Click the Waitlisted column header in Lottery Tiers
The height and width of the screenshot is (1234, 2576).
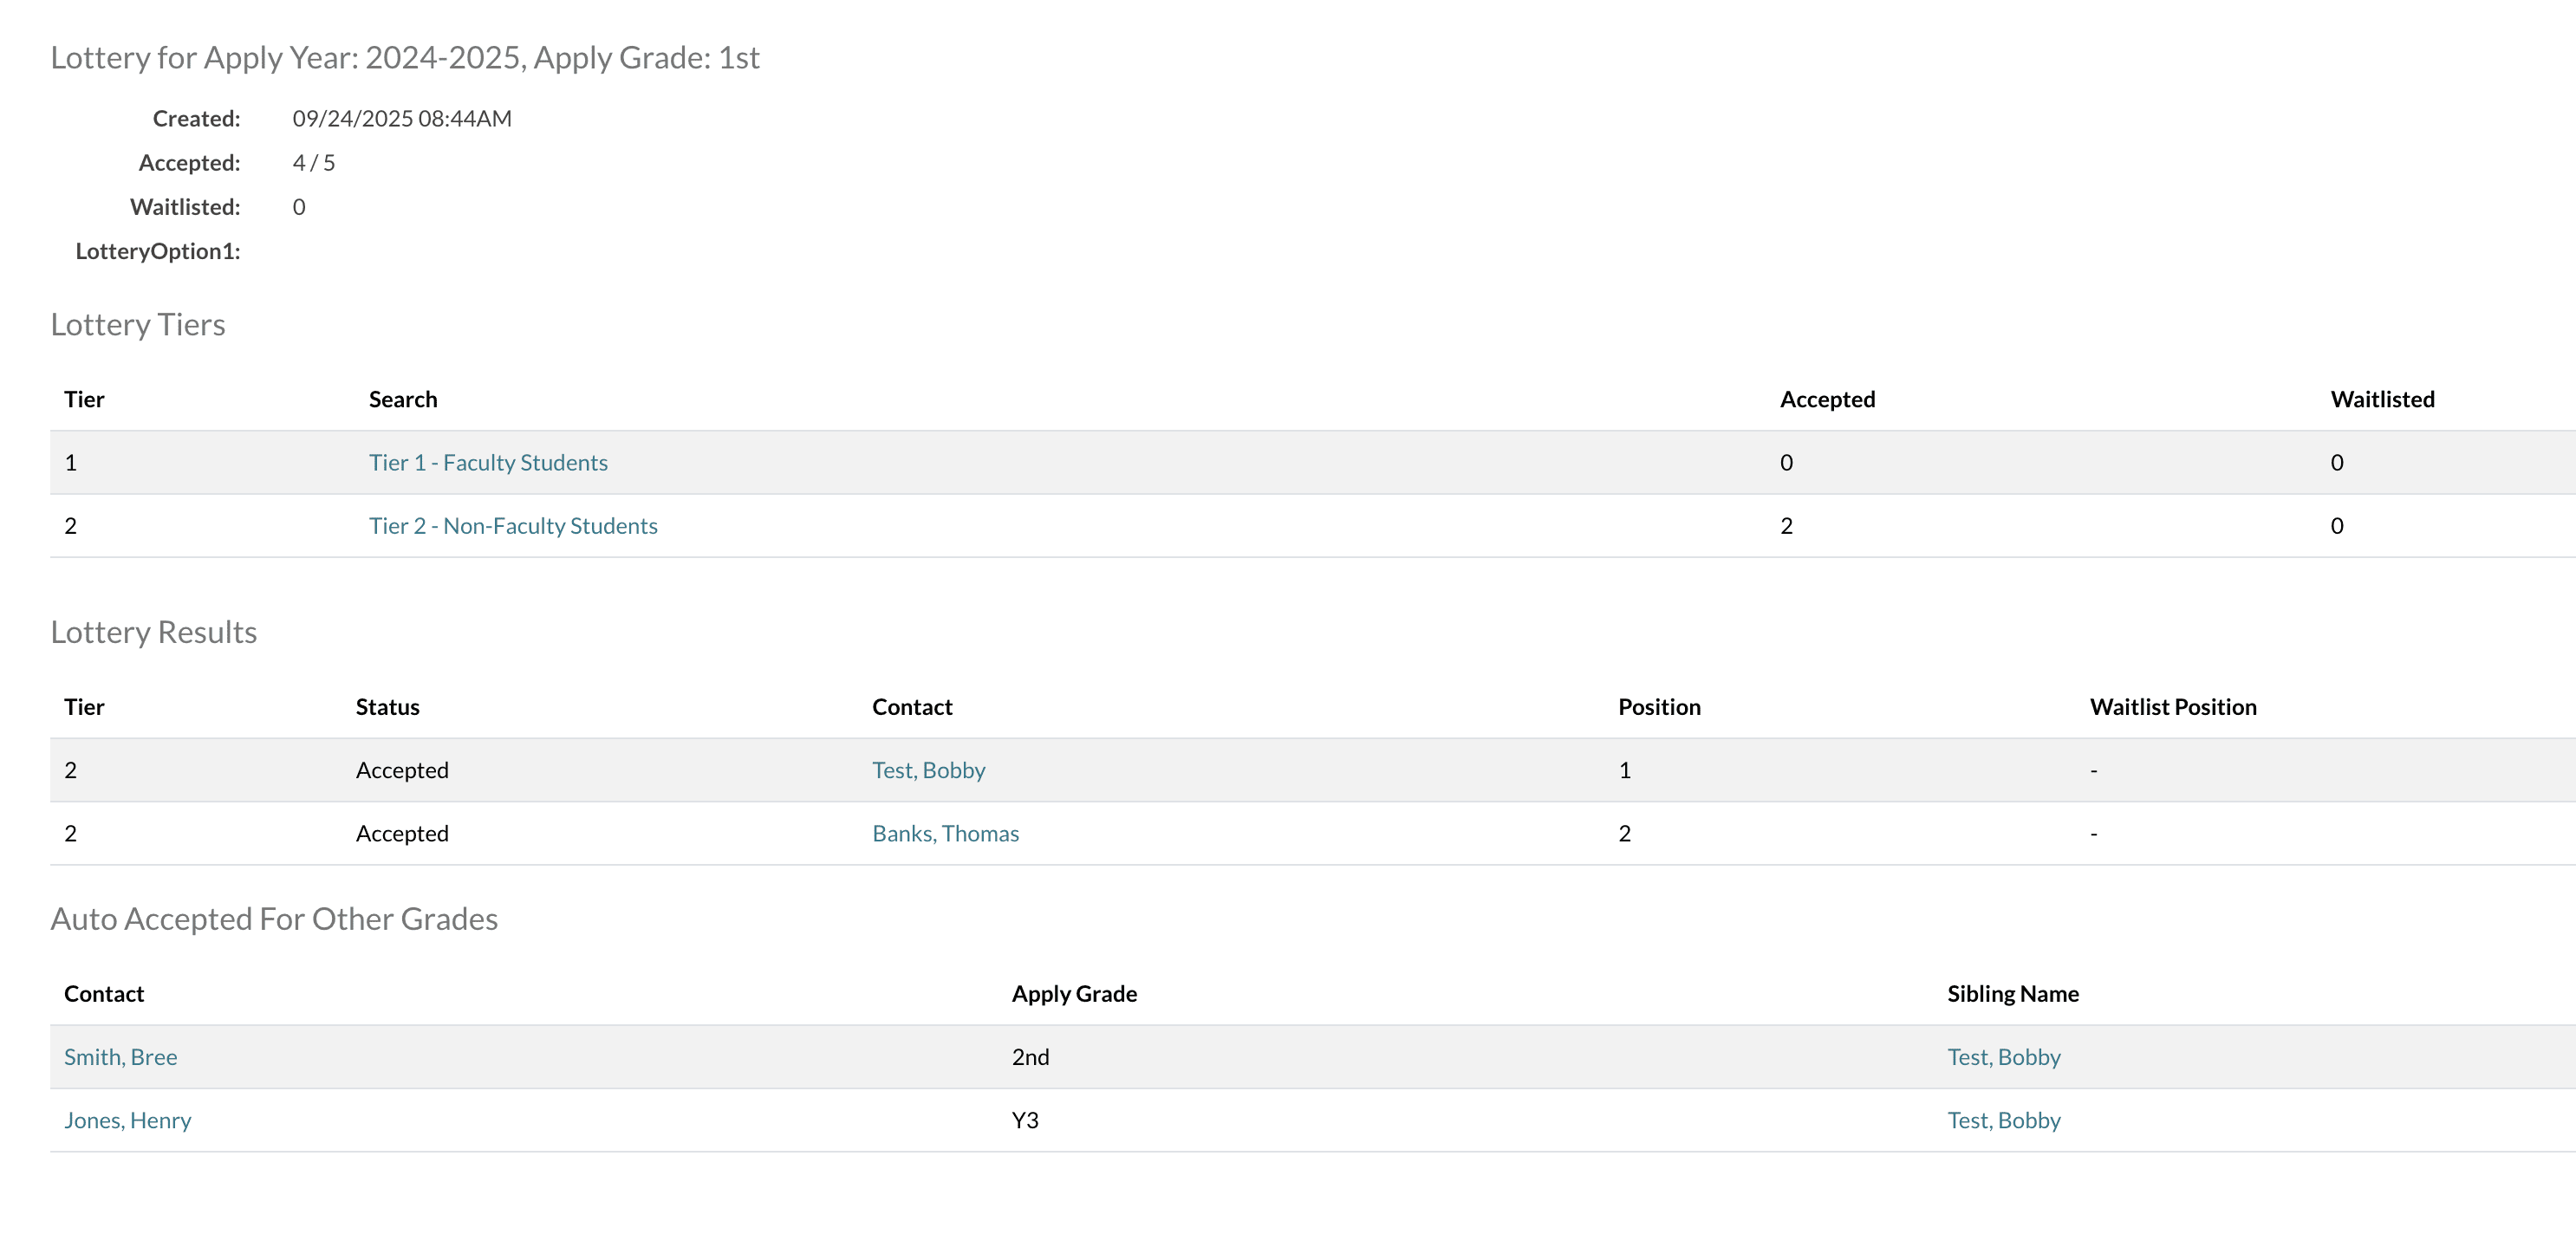(2382, 399)
